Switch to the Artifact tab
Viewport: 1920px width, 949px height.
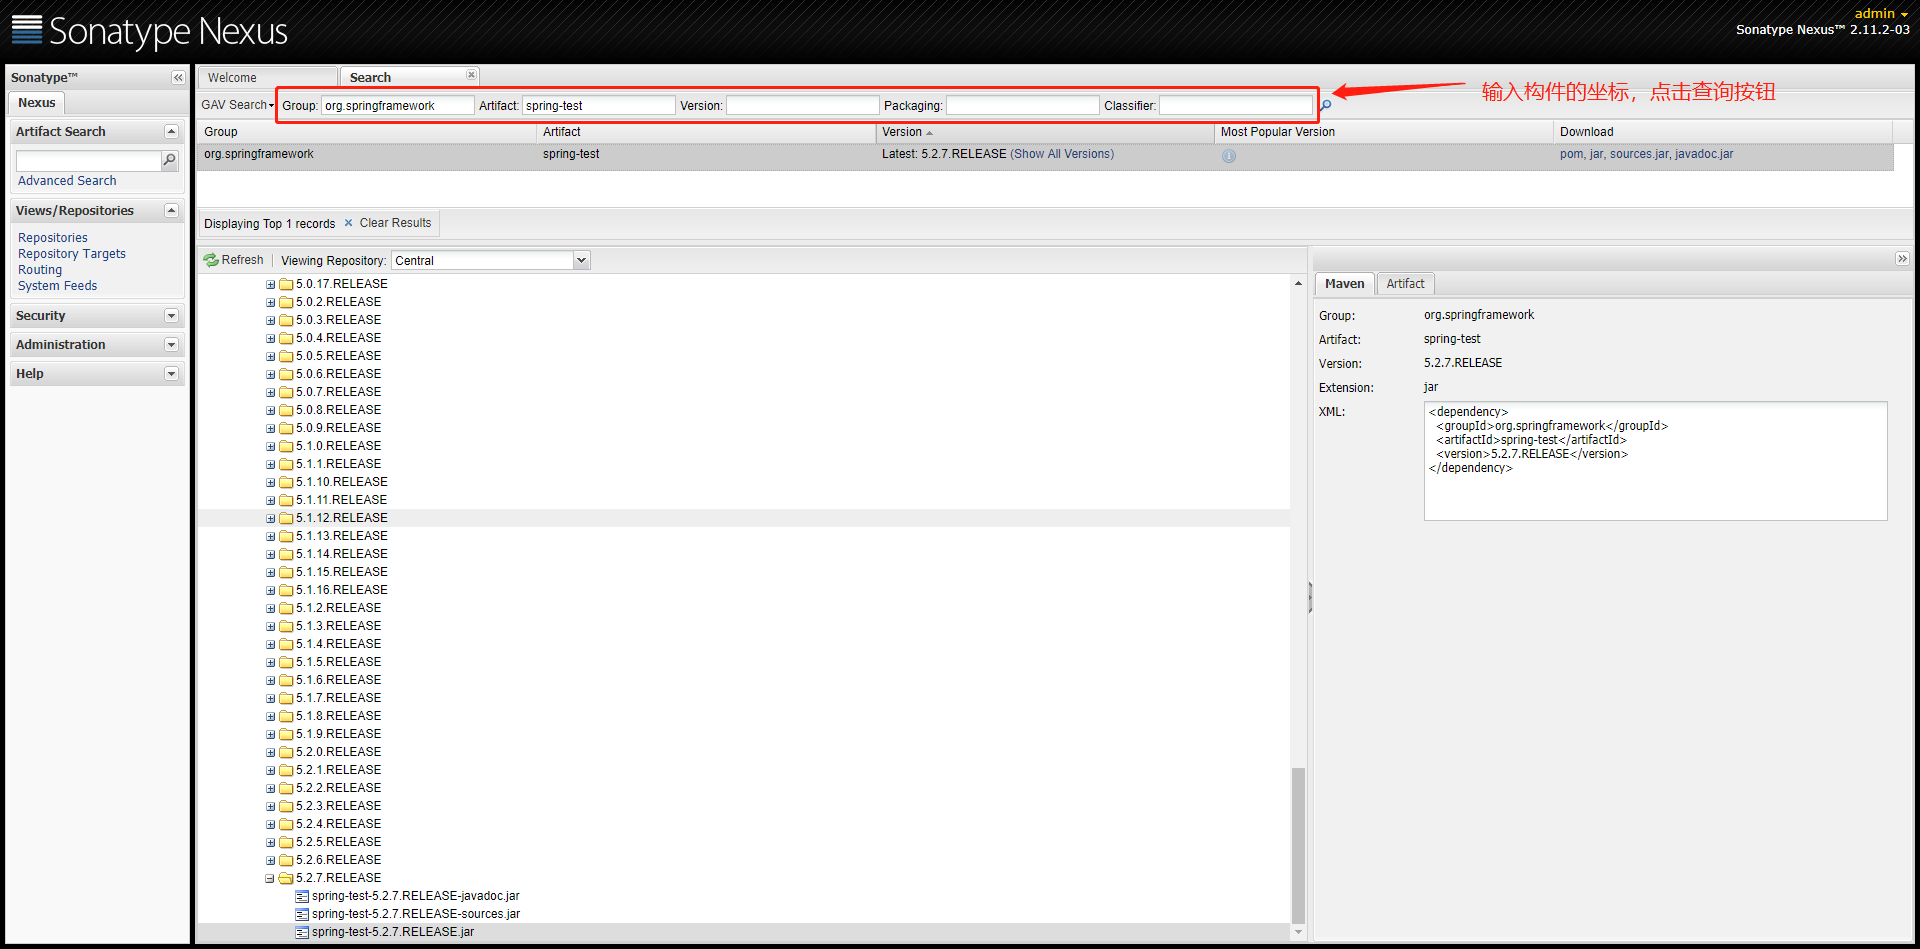tap(1405, 284)
